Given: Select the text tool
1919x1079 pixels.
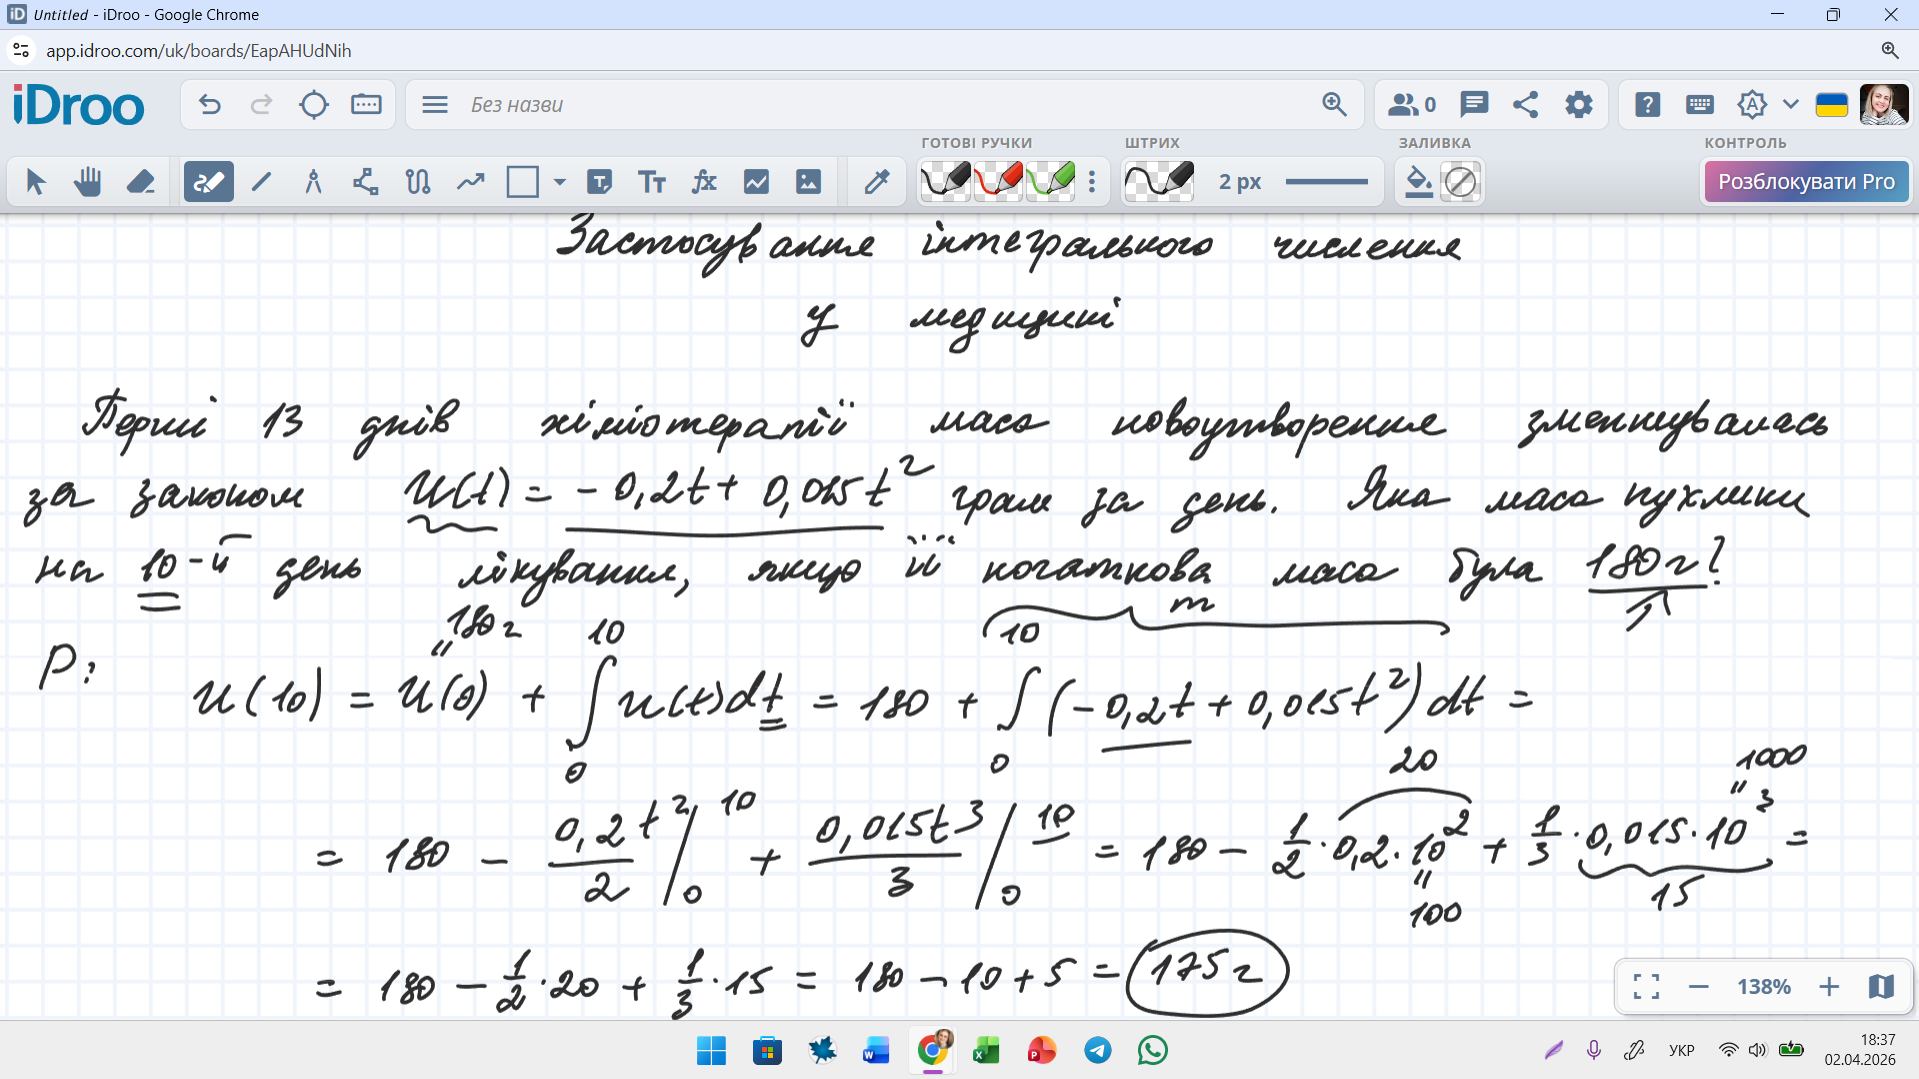Looking at the screenshot, I should pyautogui.click(x=652, y=182).
